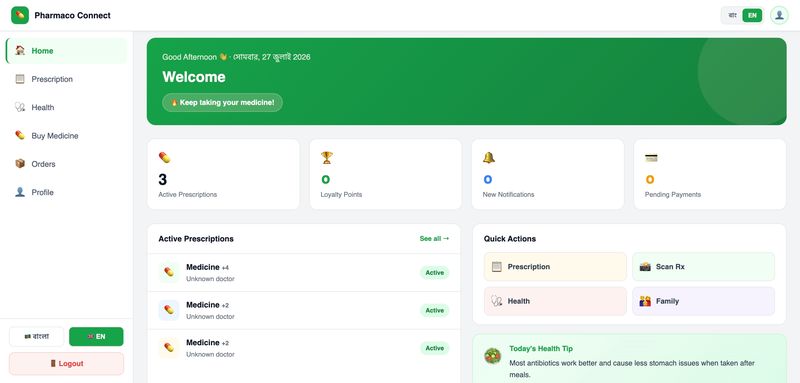Screen dimensions: 800x383
Task: Click the Pending Payments label
Action: (x=672, y=194)
